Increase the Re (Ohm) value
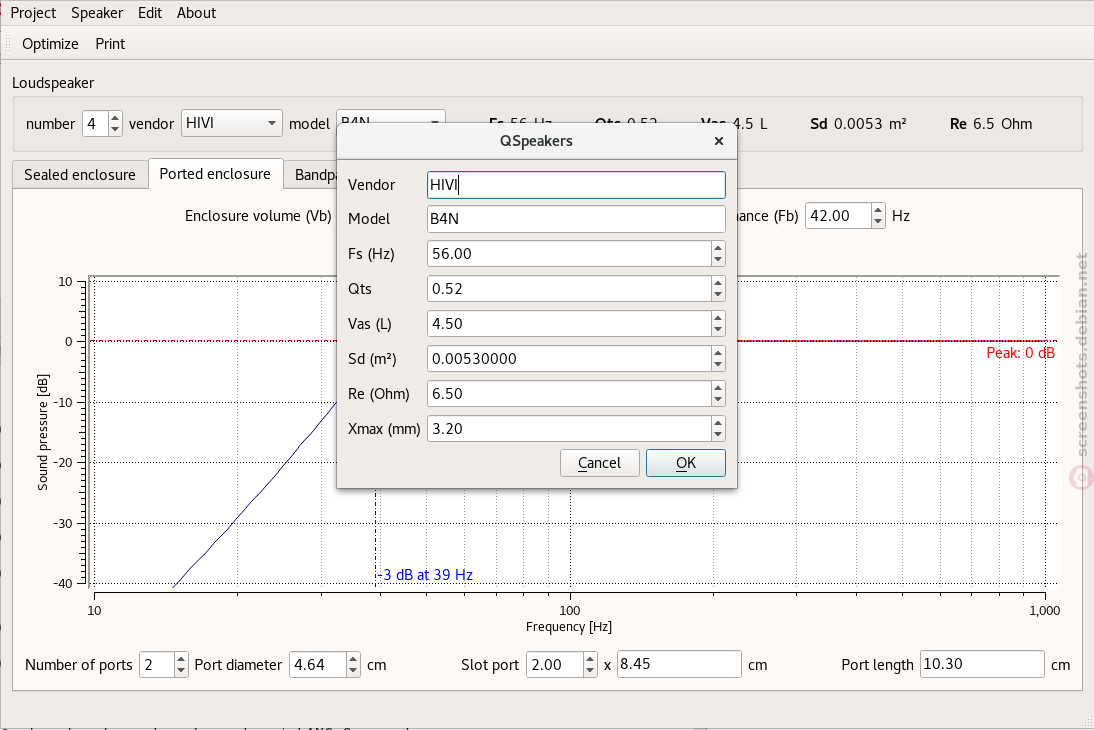Image resolution: width=1094 pixels, height=730 pixels. coord(718,387)
